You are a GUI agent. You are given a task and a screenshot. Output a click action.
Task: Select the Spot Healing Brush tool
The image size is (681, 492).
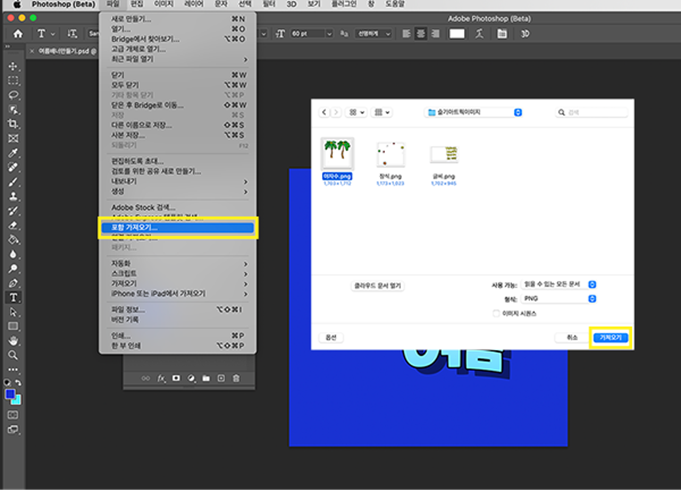[x=13, y=167]
